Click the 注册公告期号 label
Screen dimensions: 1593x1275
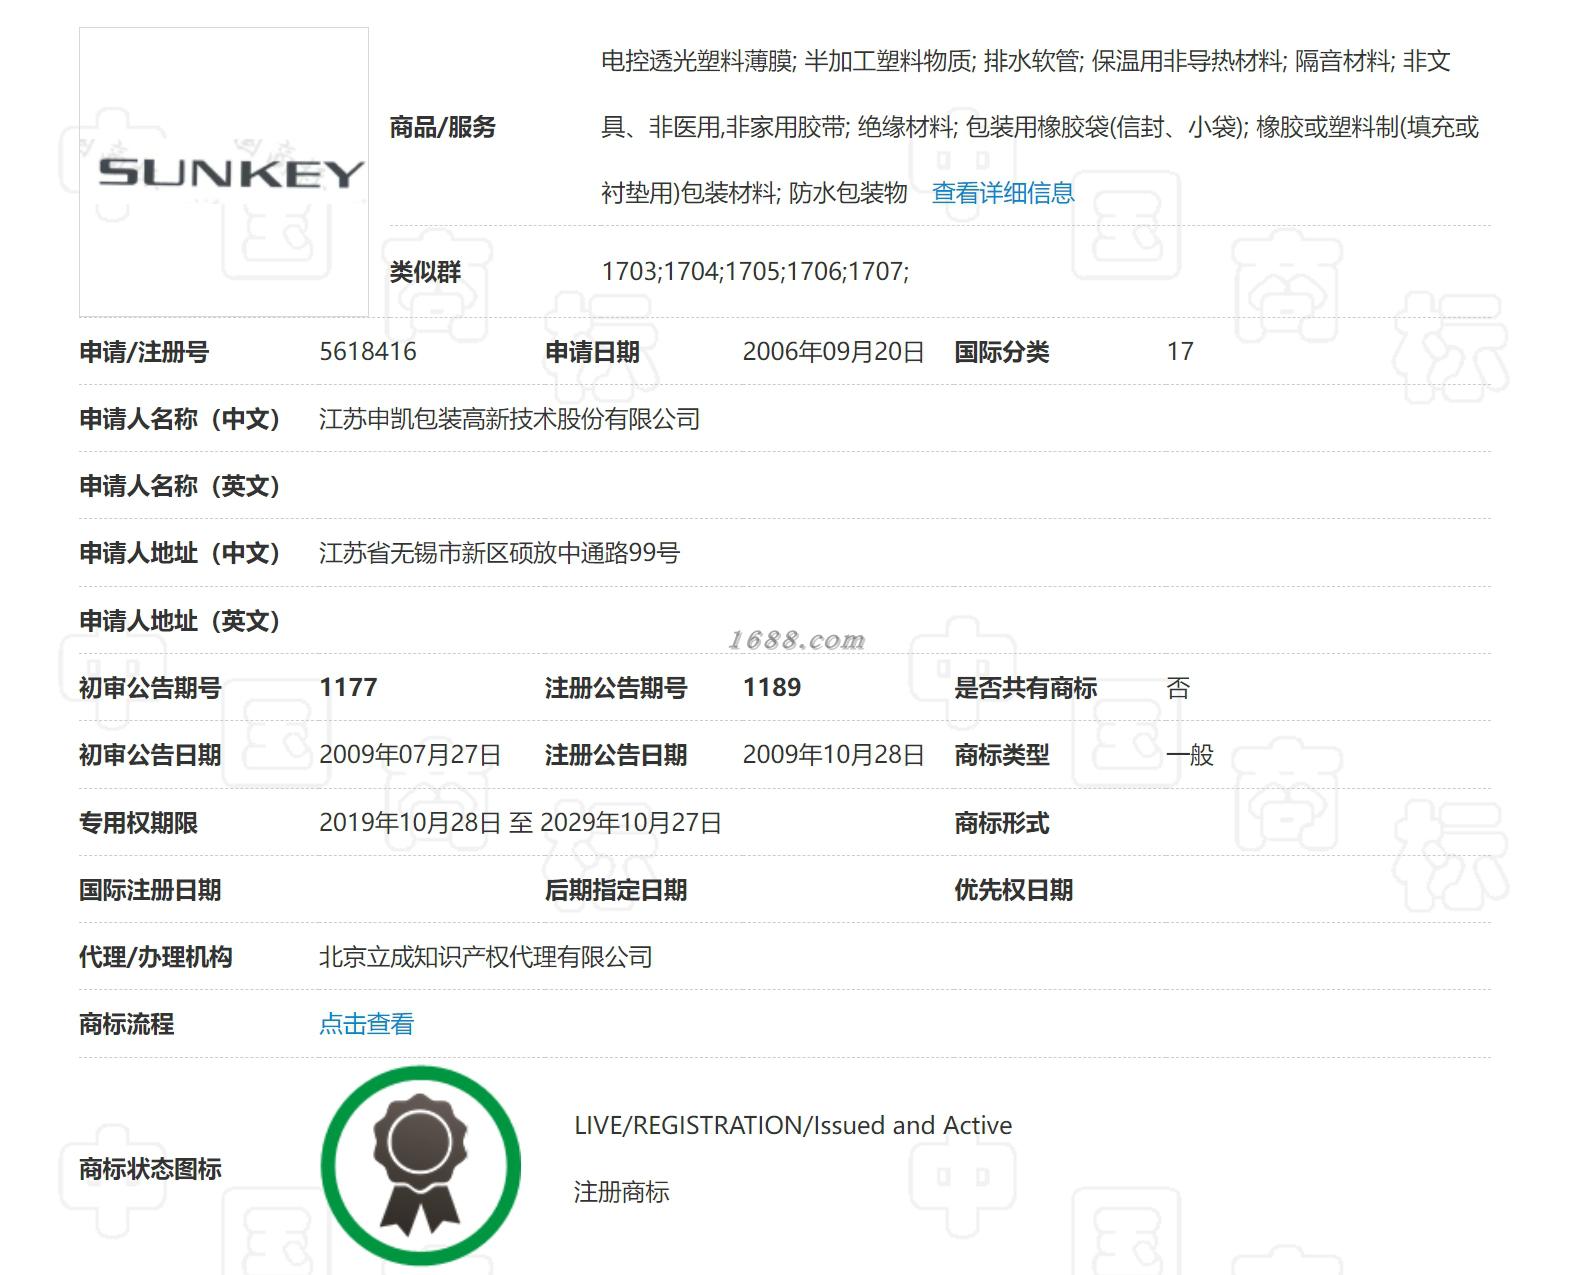[616, 688]
